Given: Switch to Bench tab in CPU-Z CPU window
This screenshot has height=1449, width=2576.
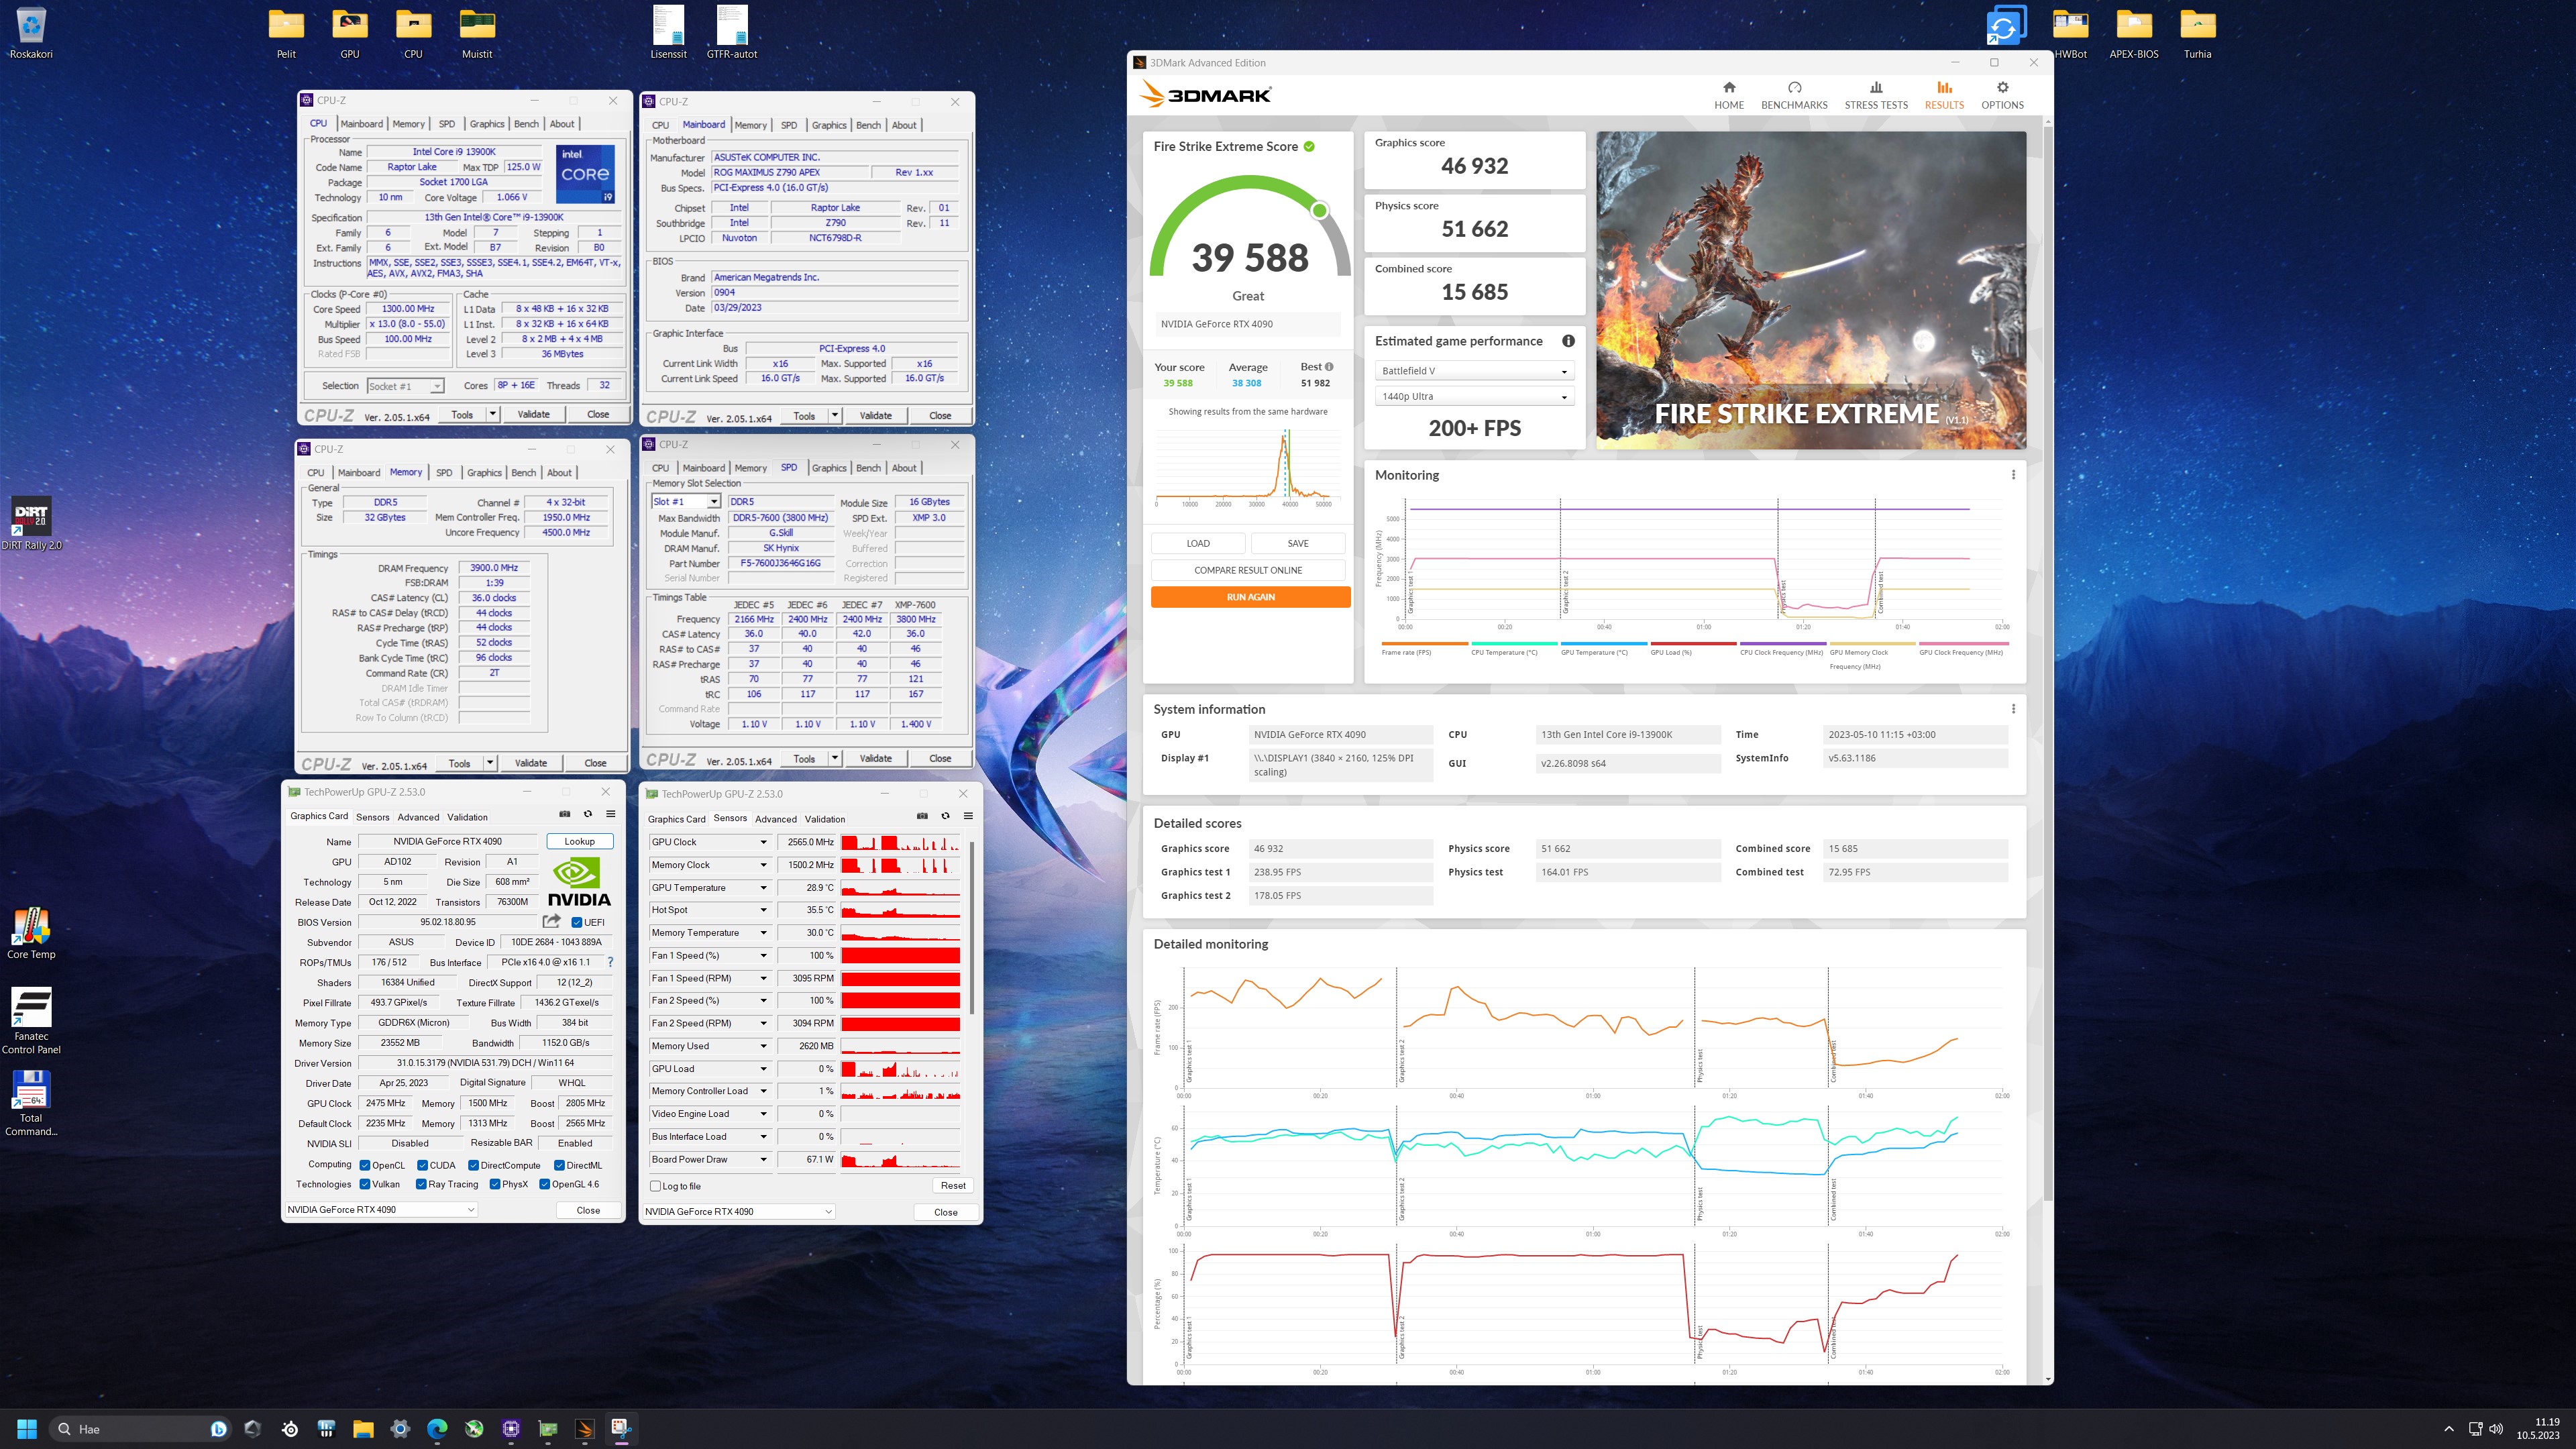Looking at the screenshot, I should 526,124.
